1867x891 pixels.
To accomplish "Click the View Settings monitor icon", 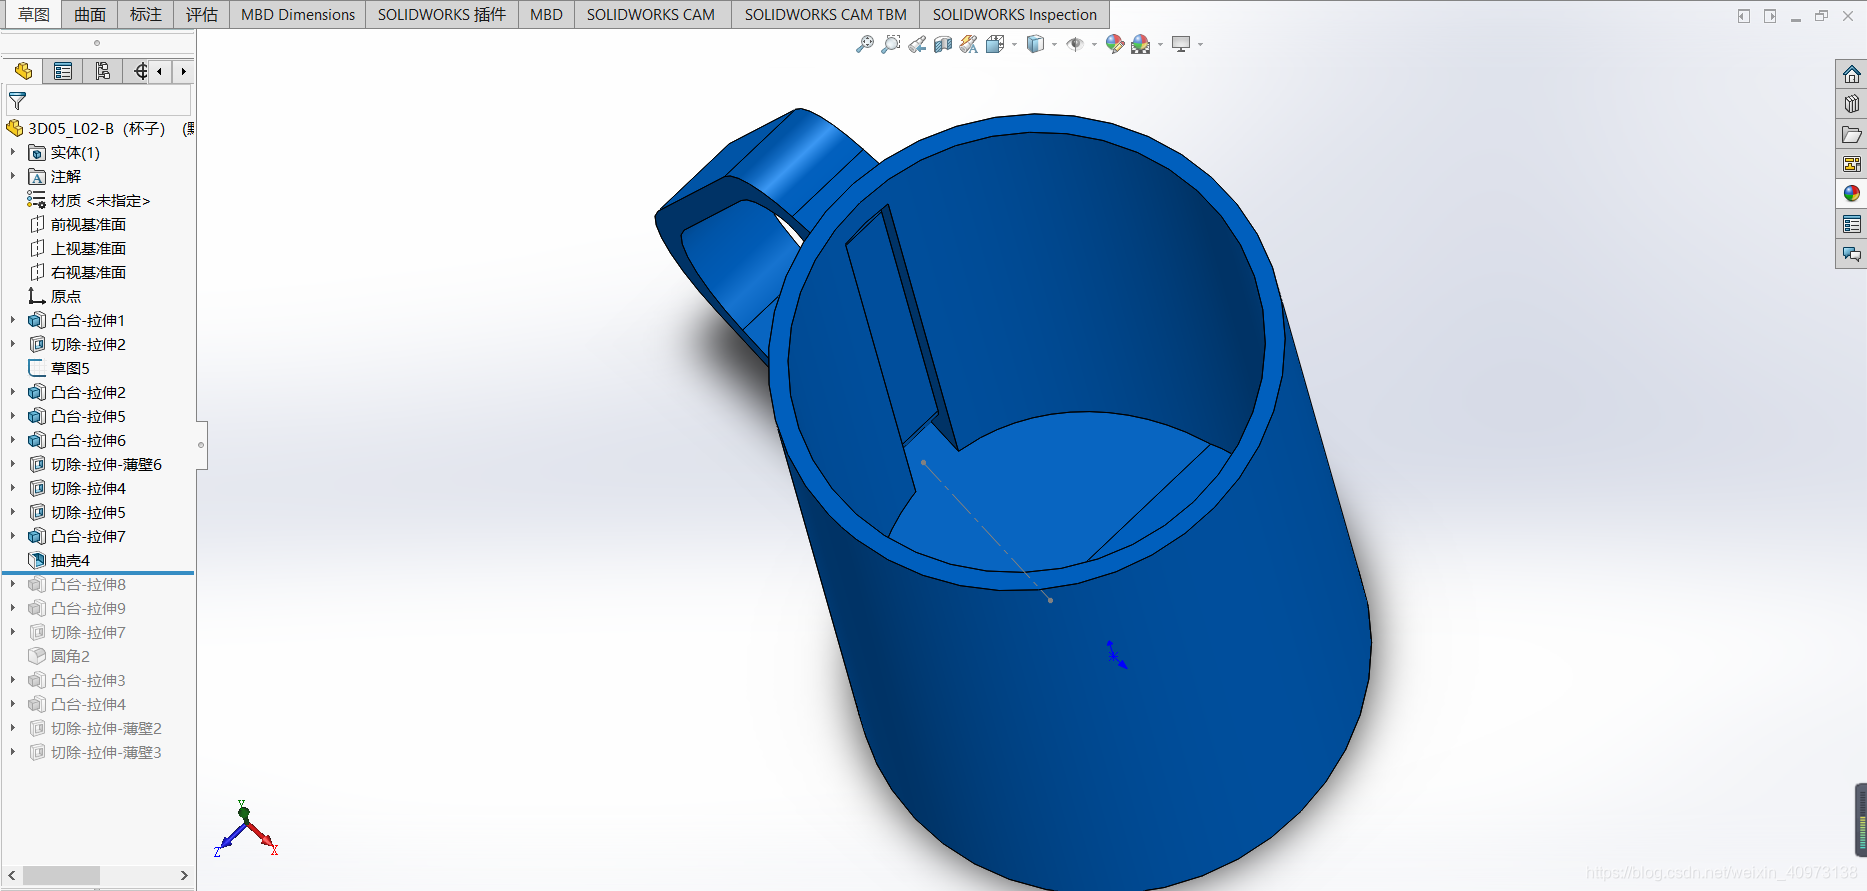I will click(x=1181, y=44).
